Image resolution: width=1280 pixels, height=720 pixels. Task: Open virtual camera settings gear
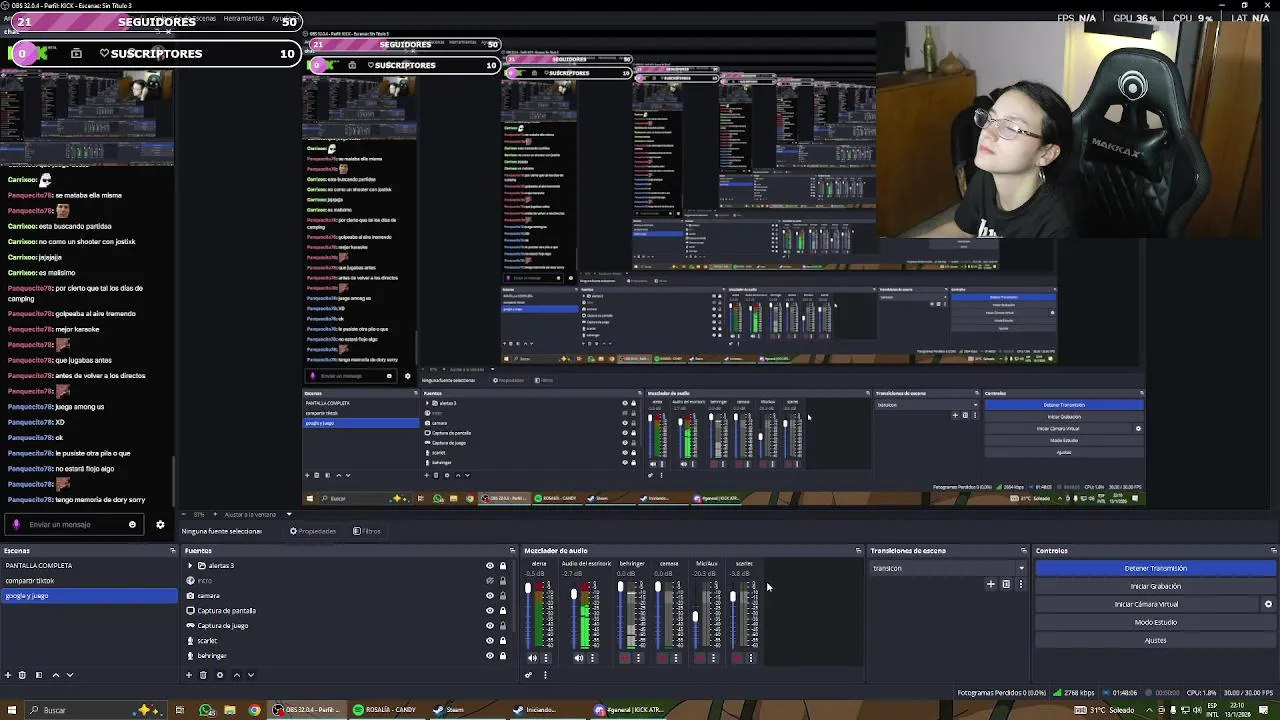[x=1268, y=604]
